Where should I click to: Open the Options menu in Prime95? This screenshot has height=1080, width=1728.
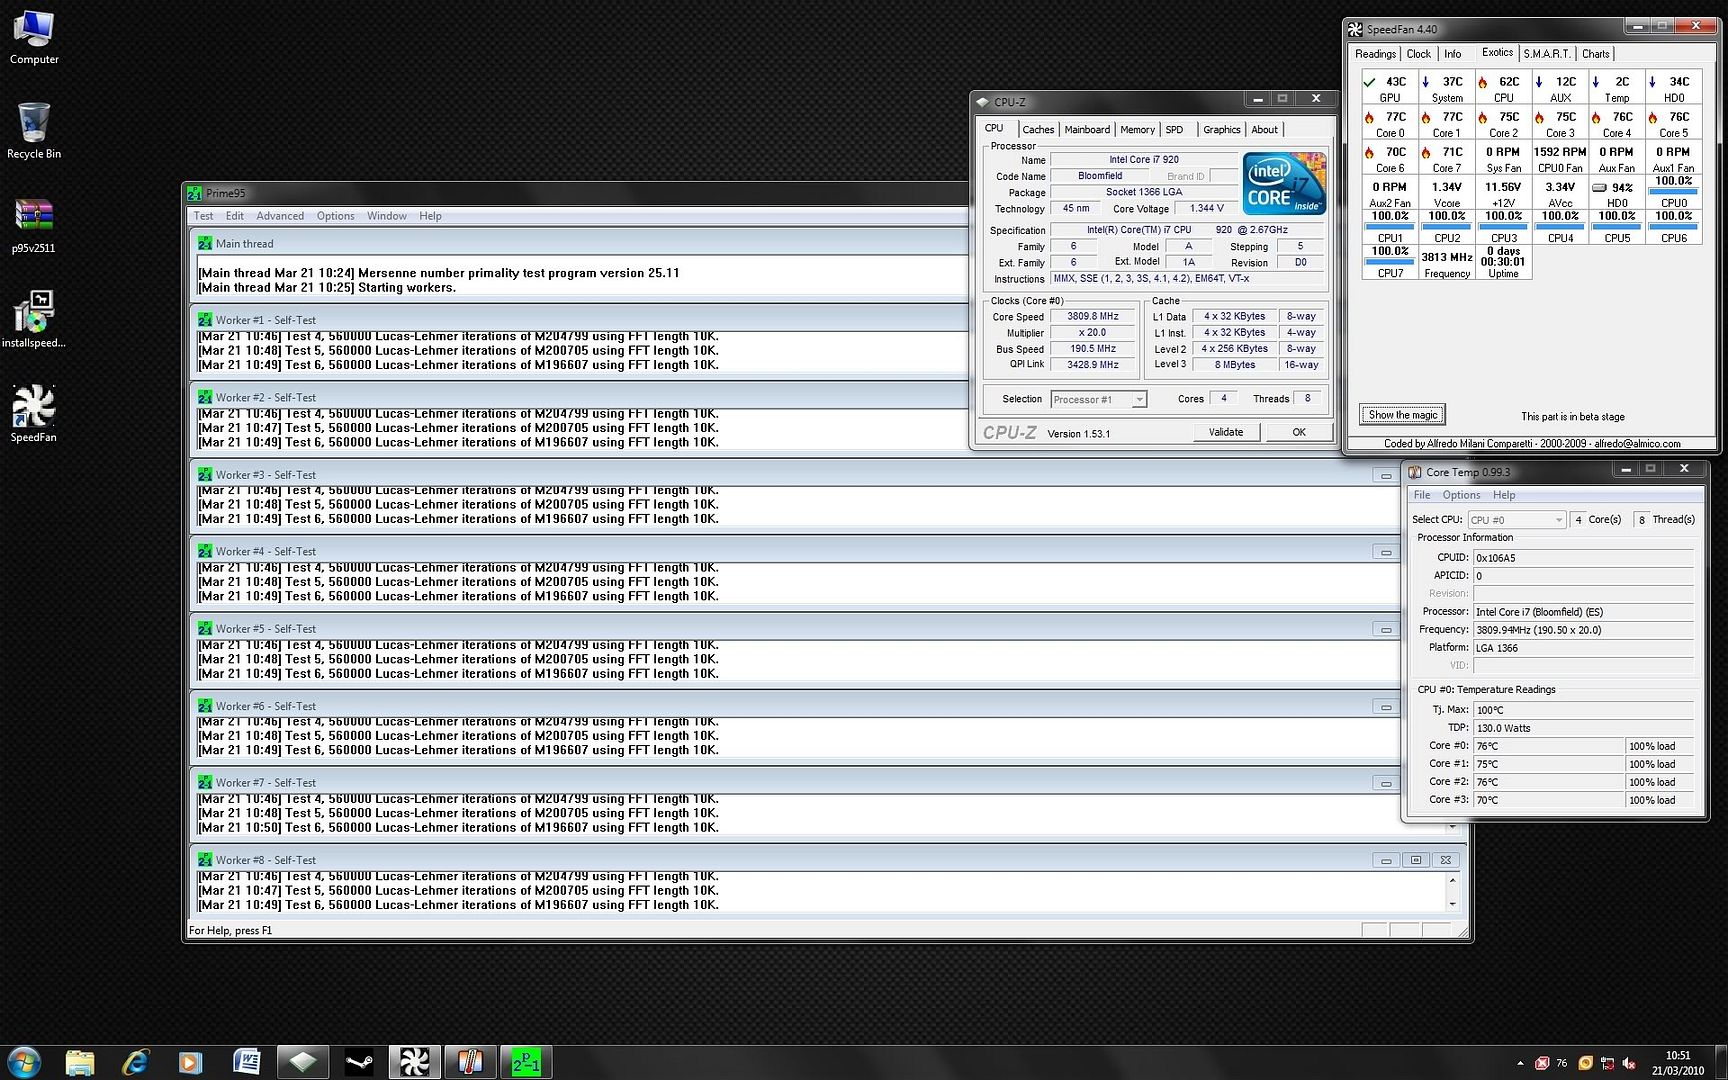336,216
